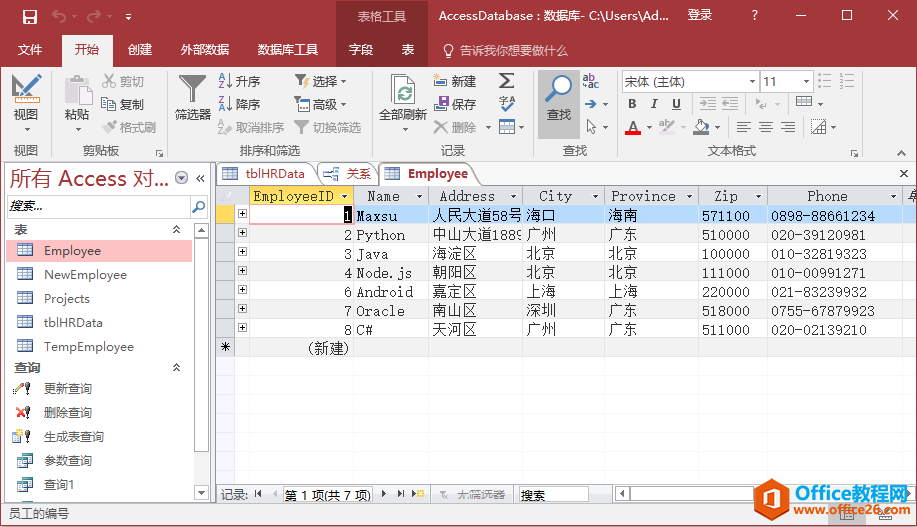Open the Projects table in navigation pane
This screenshot has width=917, height=527.
click(x=66, y=298)
